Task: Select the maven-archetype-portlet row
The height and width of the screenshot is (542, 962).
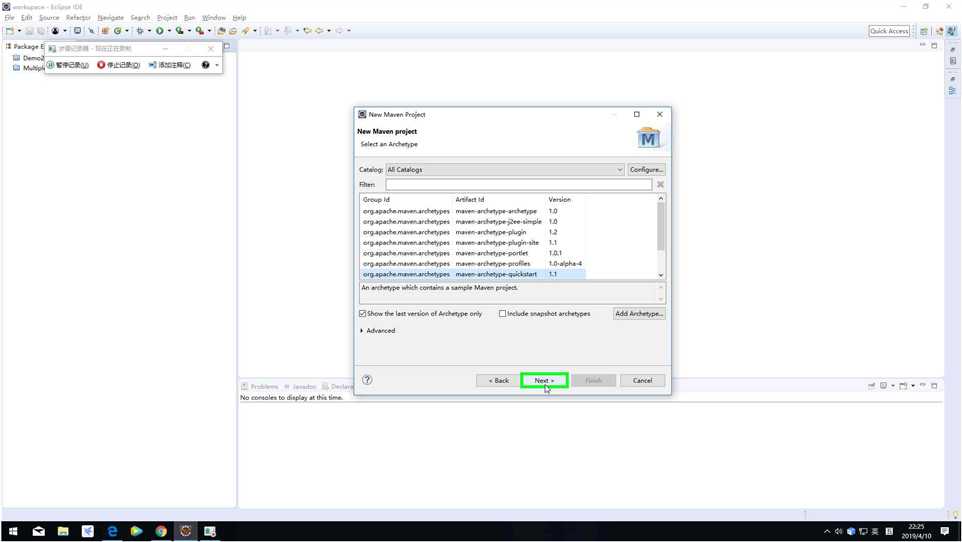Action: click(472, 254)
